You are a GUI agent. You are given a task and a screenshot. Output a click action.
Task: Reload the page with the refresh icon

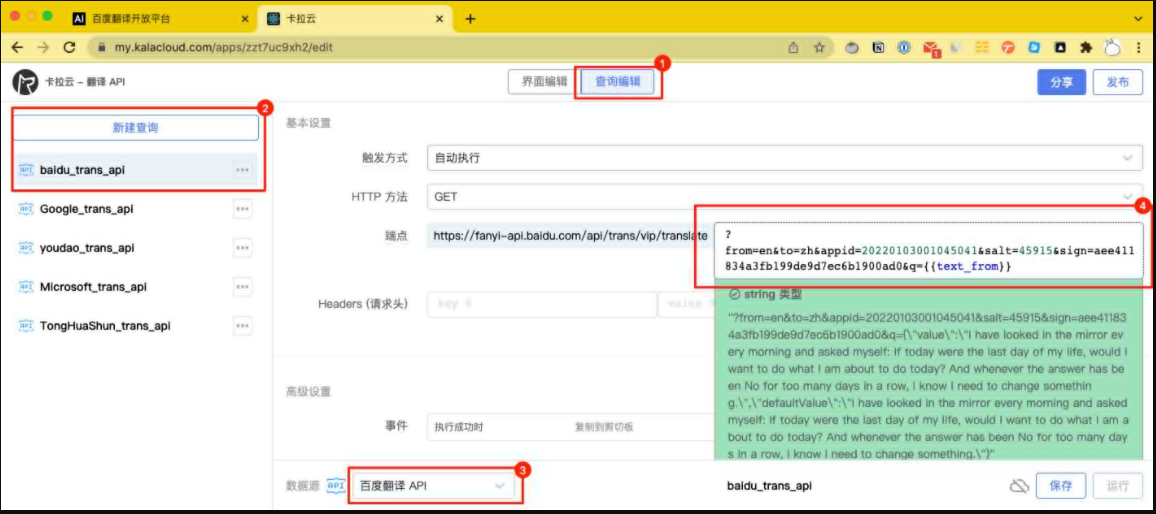(69, 47)
